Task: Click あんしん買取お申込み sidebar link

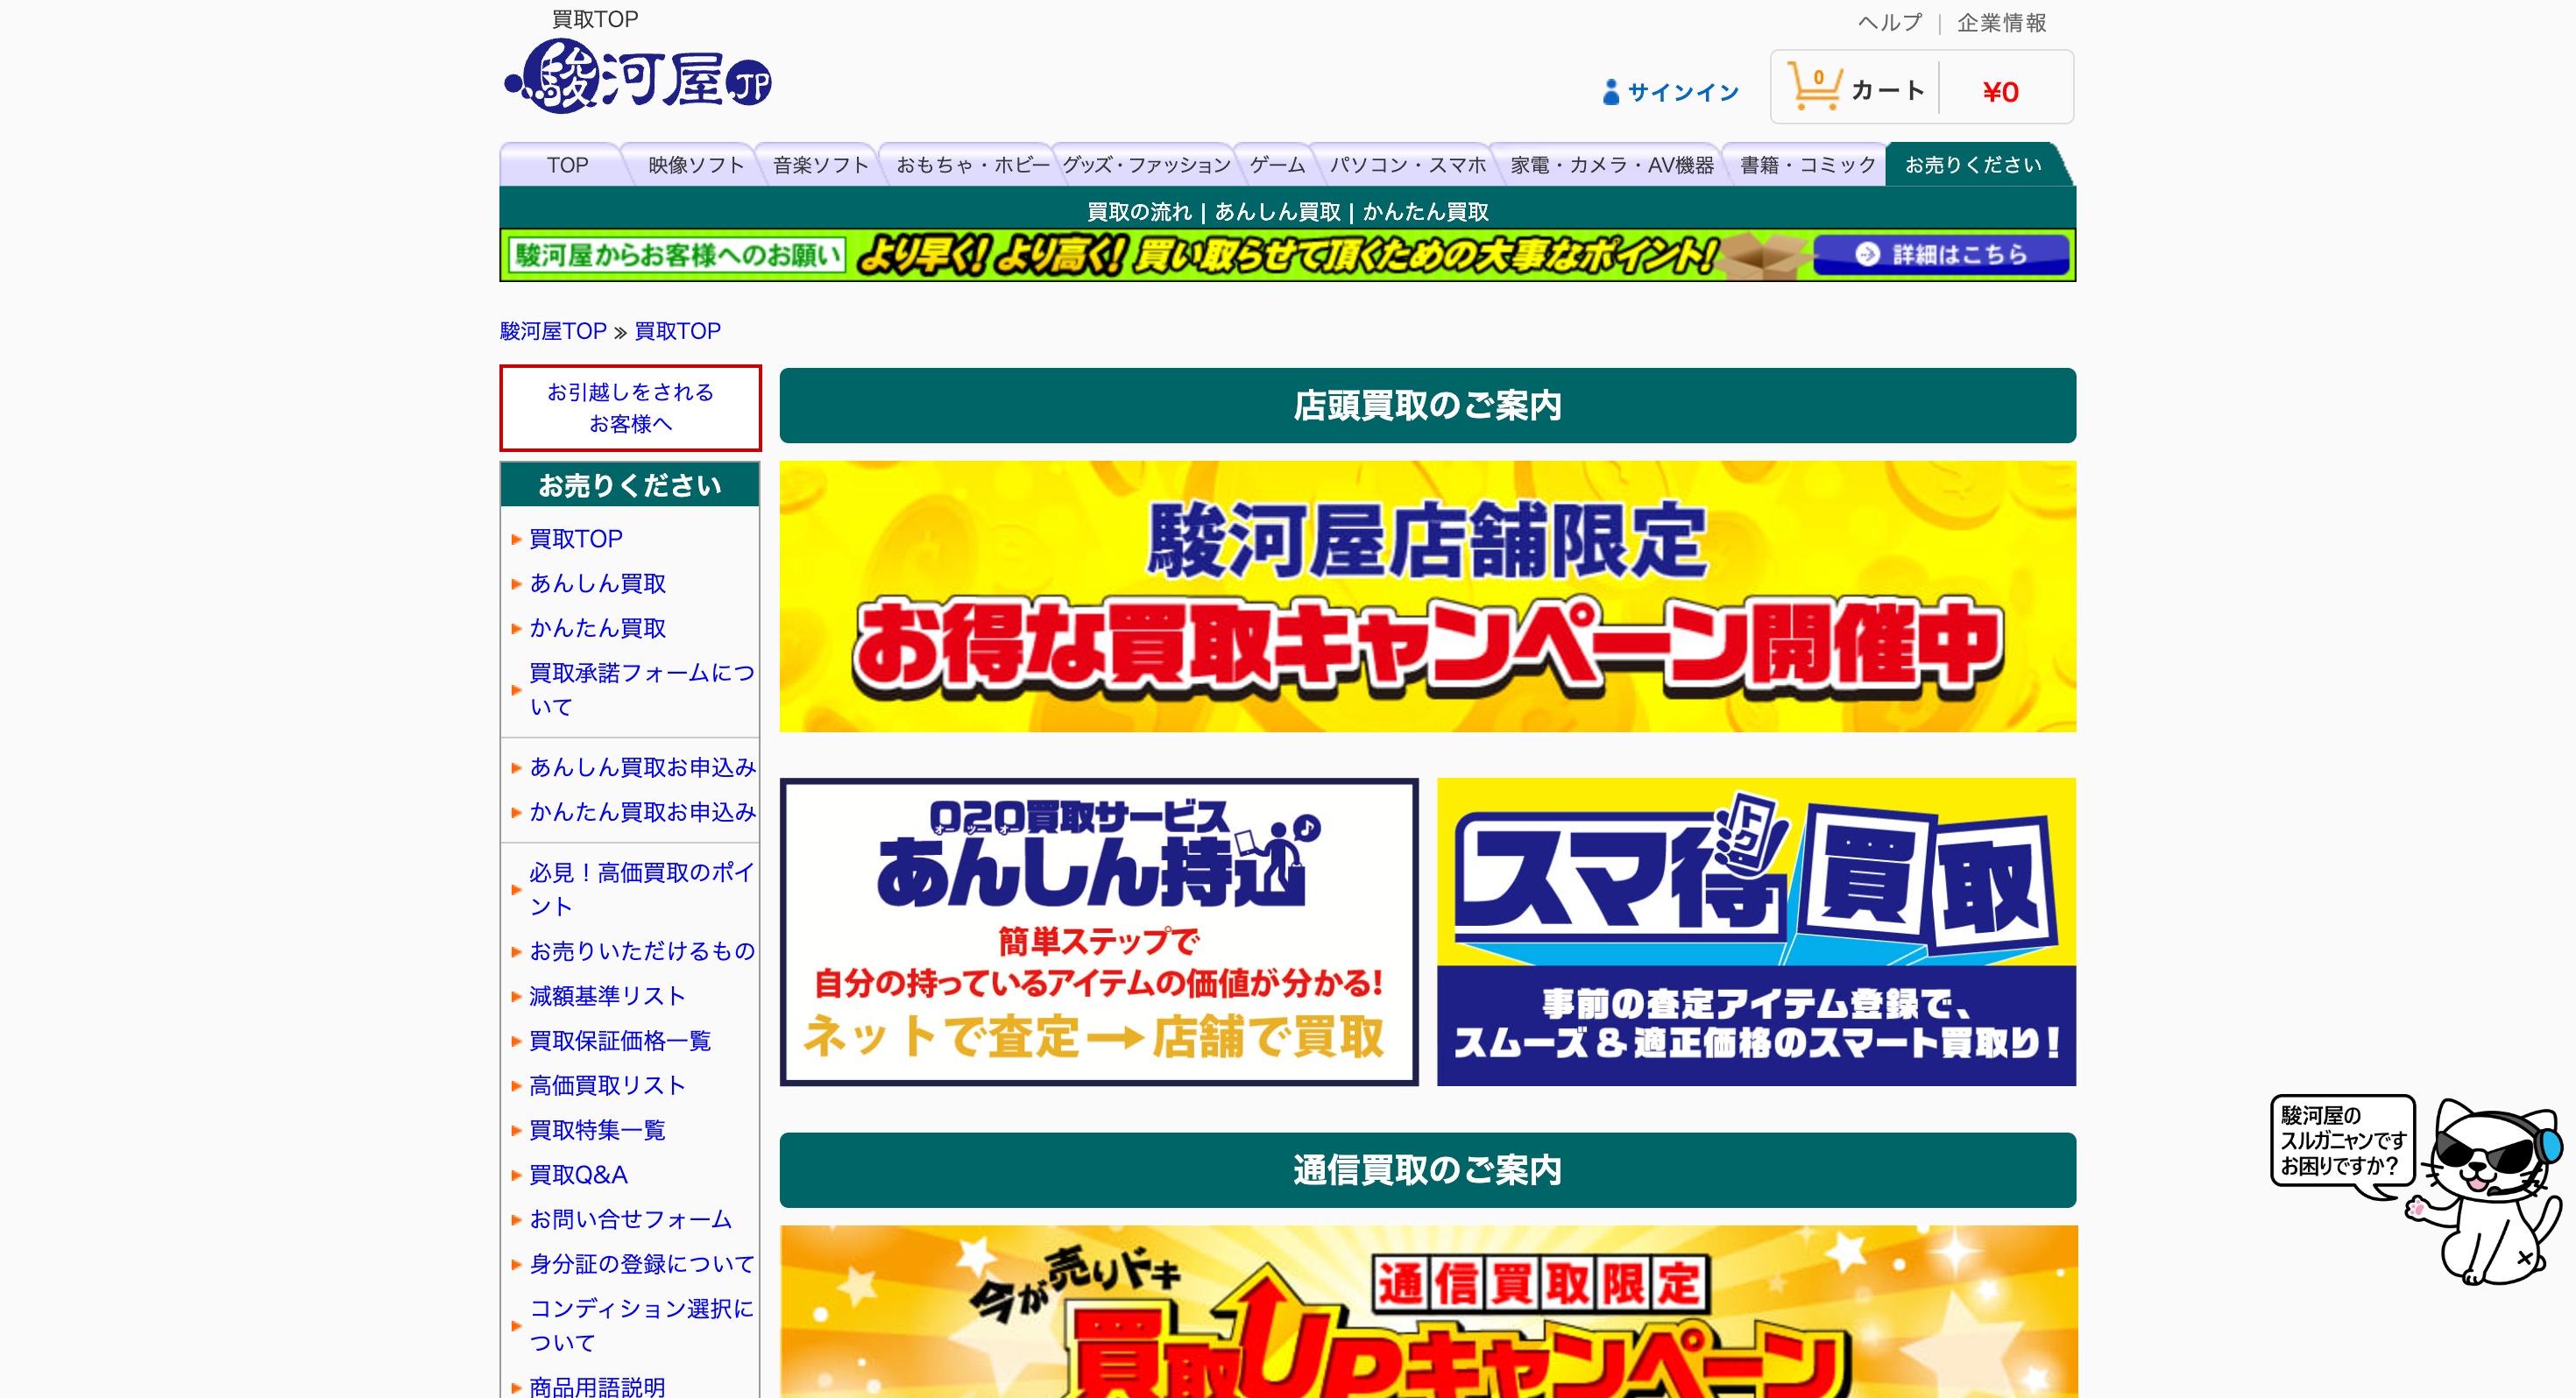Action: (642, 767)
